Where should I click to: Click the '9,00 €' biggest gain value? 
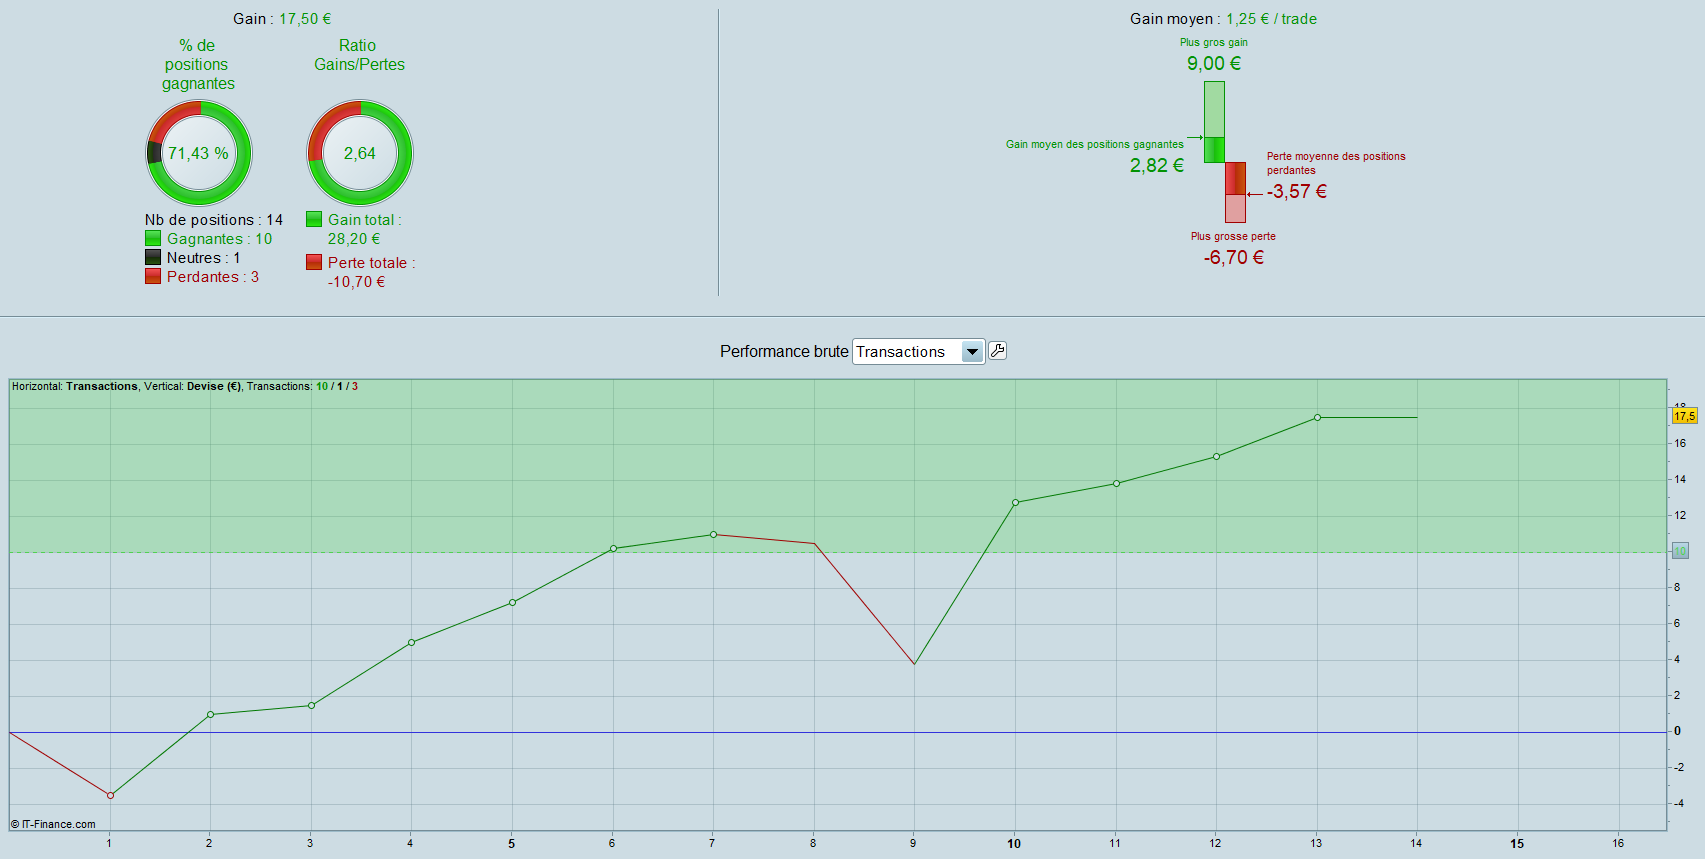pyautogui.click(x=1214, y=64)
